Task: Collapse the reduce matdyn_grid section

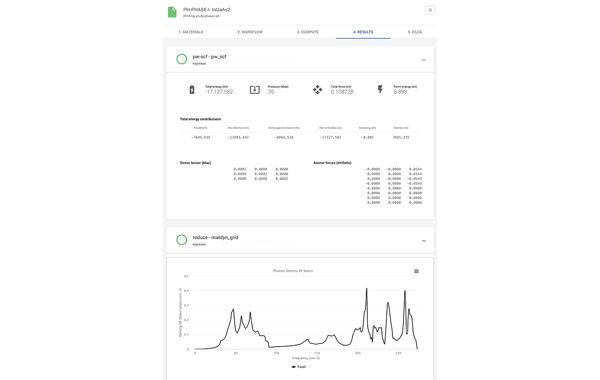Action: tap(424, 241)
